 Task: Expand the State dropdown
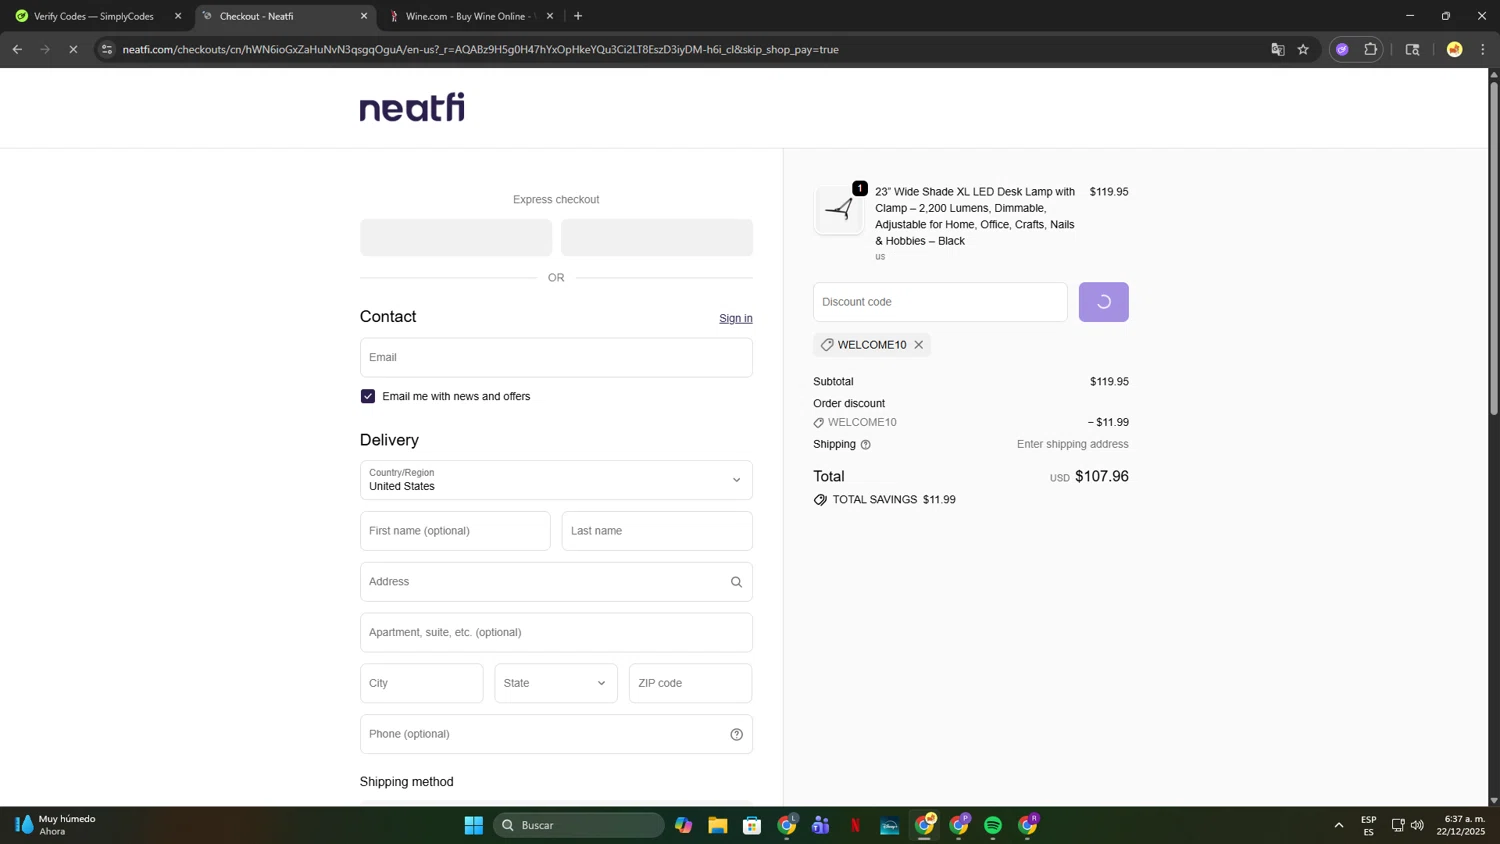(556, 683)
